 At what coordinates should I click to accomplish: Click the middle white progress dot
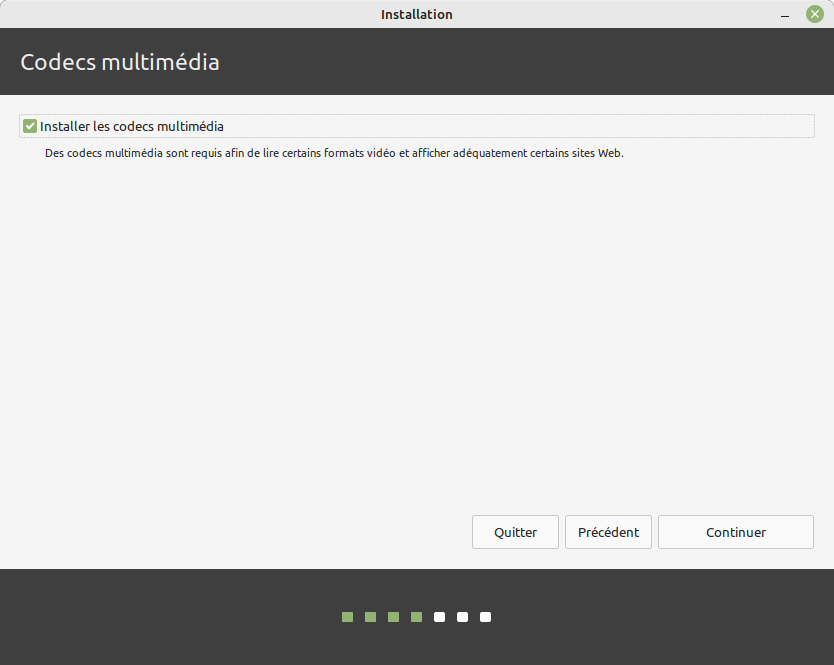[x=462, y=617]
